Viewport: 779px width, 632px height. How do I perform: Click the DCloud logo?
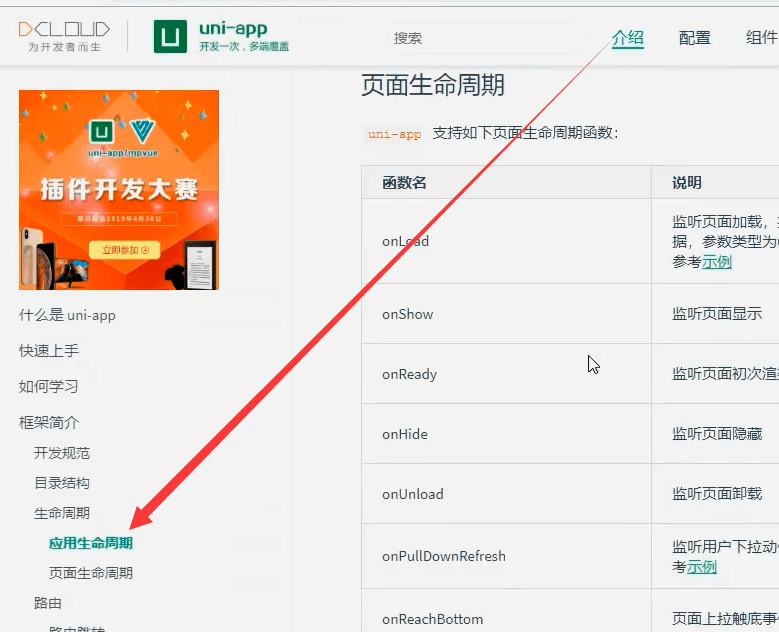click(64, 36)
